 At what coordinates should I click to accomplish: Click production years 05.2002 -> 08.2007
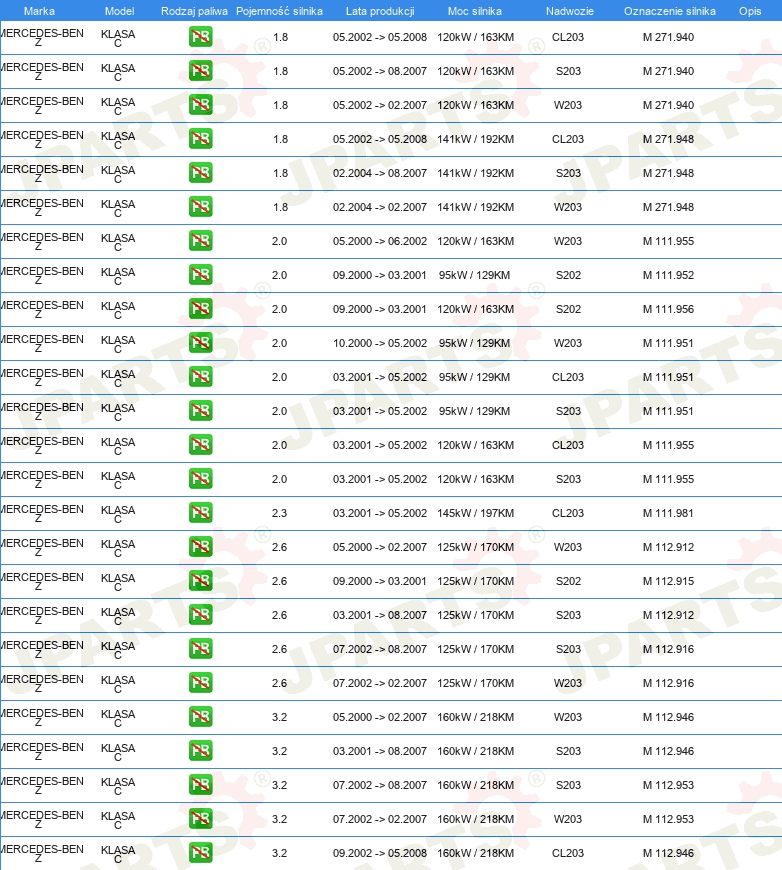click(x=380, y=71)
